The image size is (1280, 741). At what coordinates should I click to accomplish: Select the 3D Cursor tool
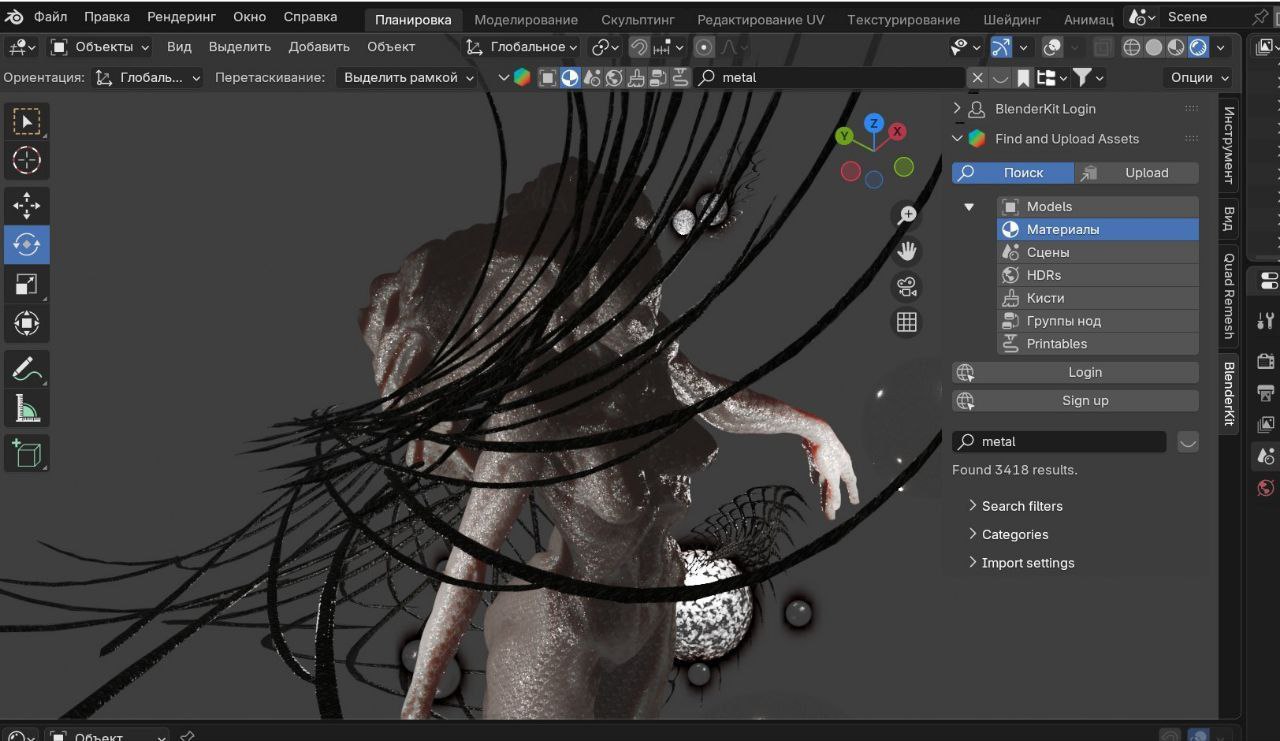[x=26, y=160]
